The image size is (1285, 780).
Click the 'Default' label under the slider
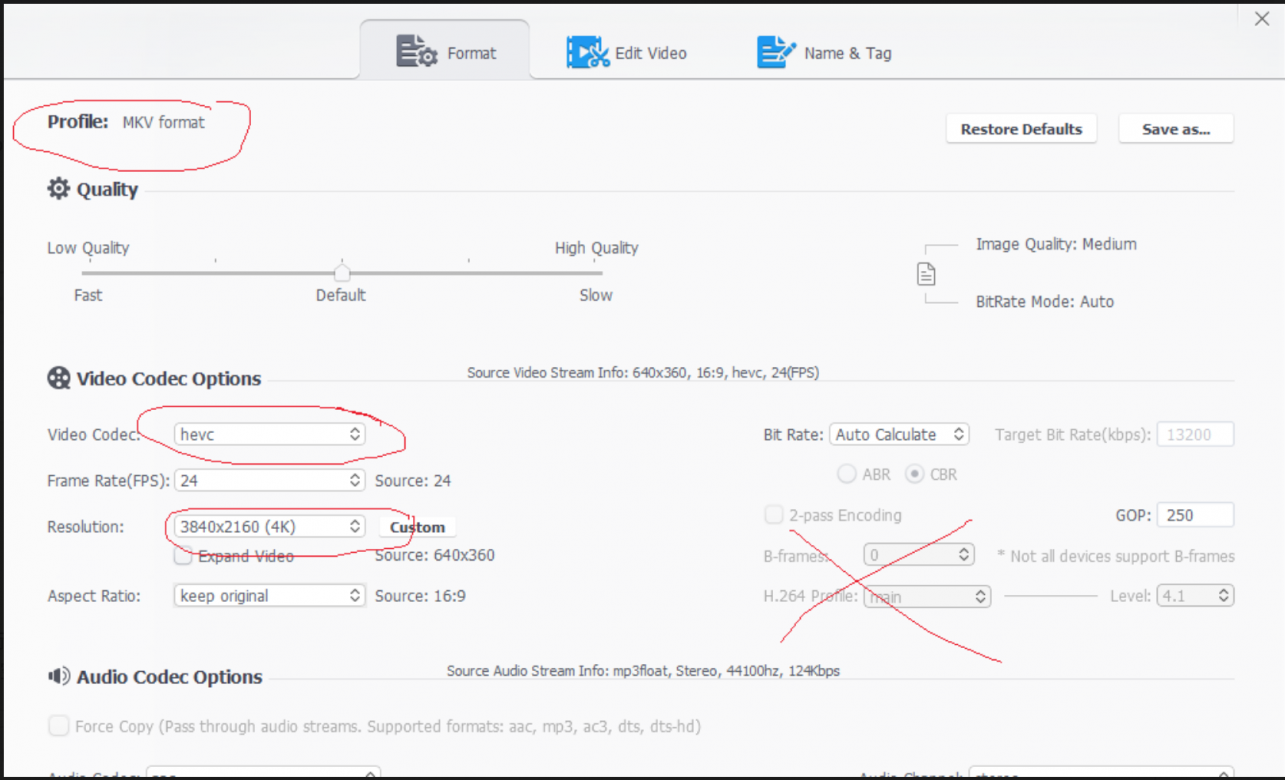coord(341,295)
